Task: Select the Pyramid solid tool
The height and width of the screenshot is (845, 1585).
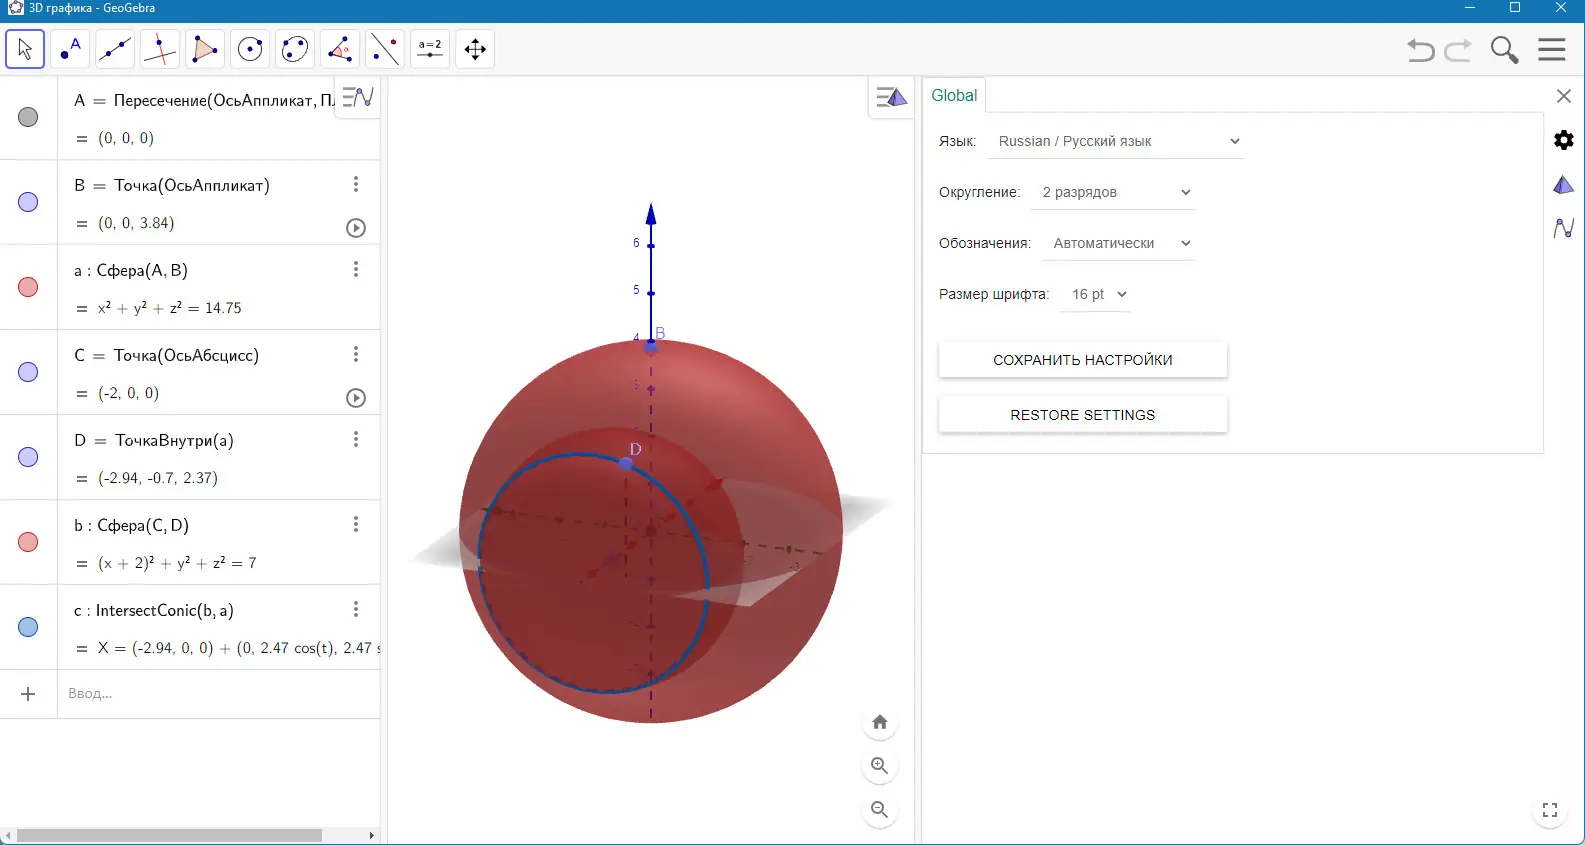Action: coord(205,49)
